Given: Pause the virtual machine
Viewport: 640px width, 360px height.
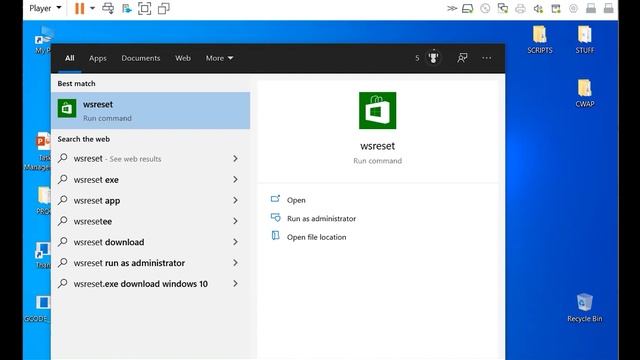Looking at the screenshot, I should (x=79, y=9).
